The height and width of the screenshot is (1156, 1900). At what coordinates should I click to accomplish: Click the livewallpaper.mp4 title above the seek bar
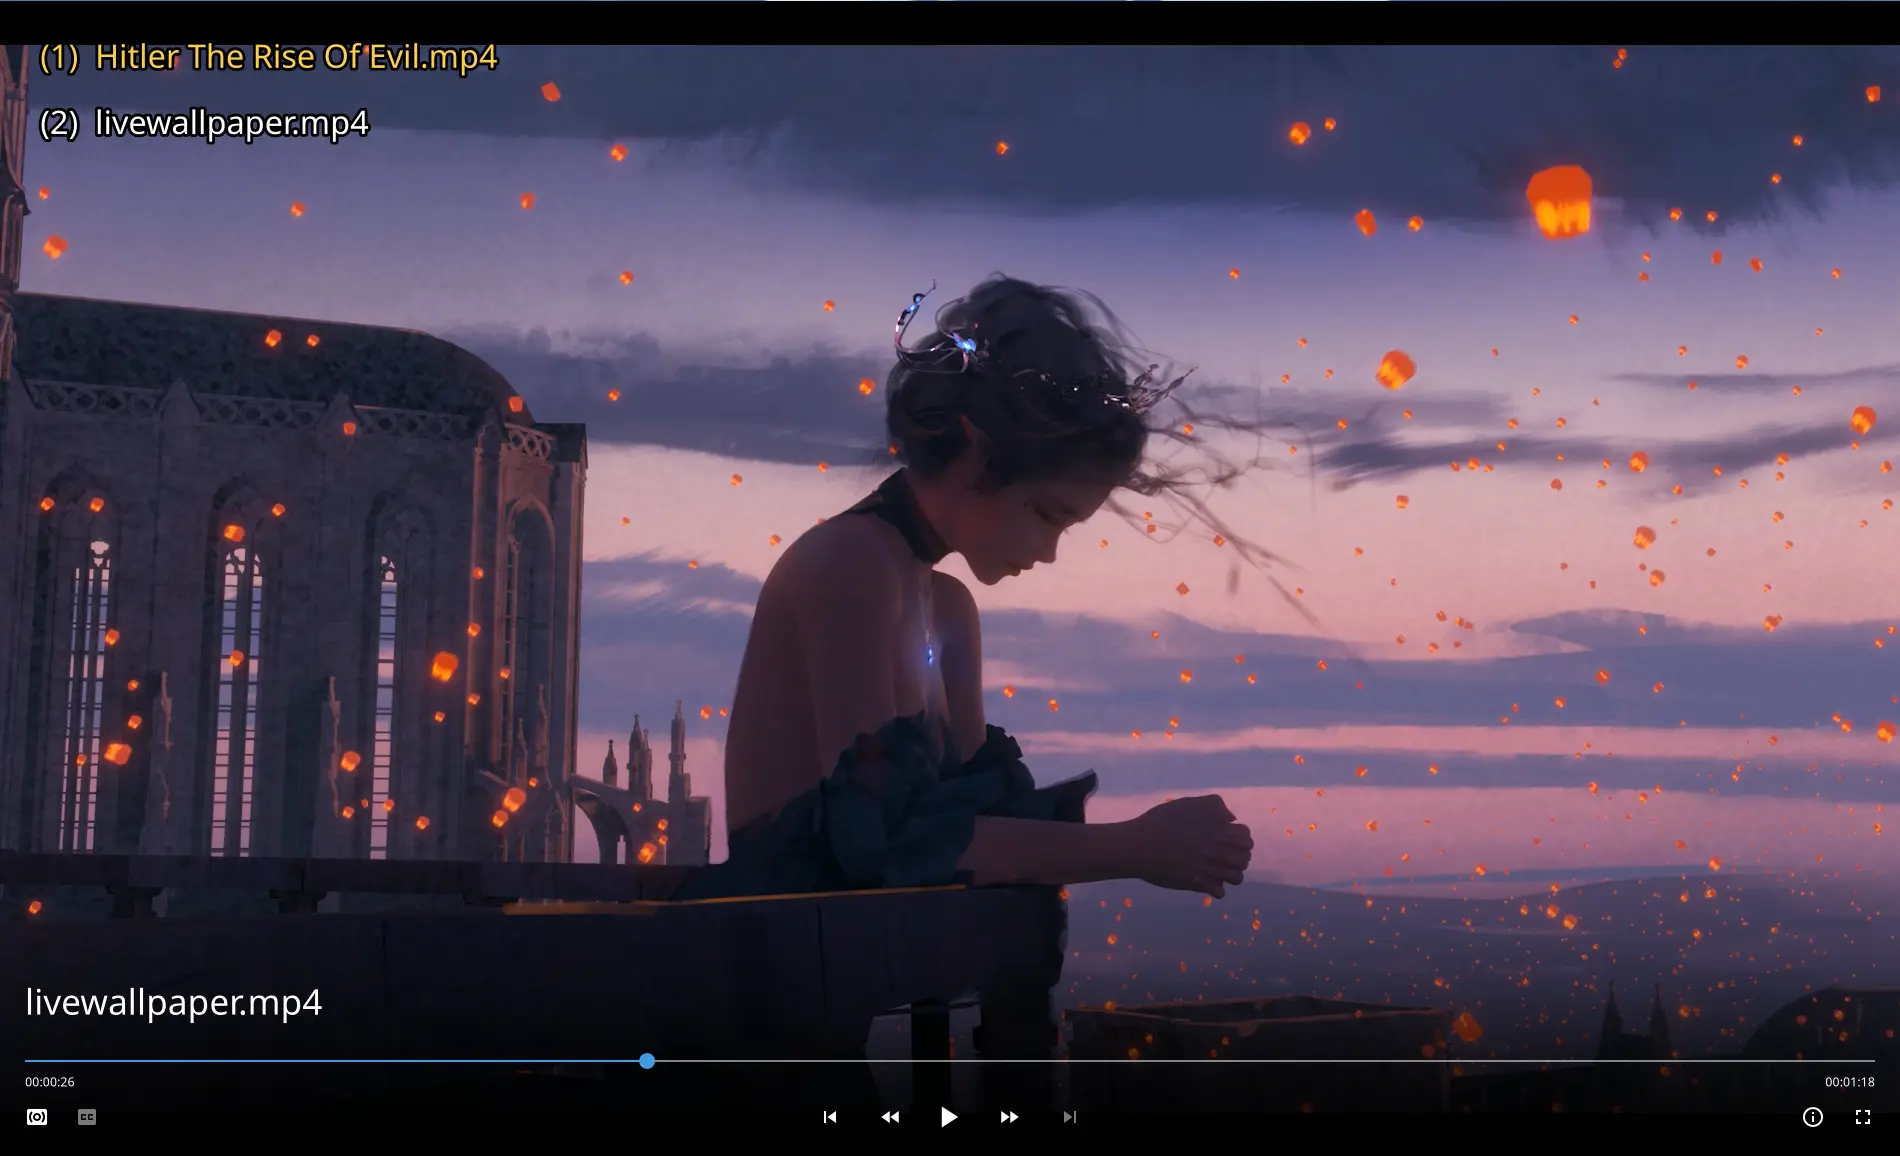(173, 1002)
